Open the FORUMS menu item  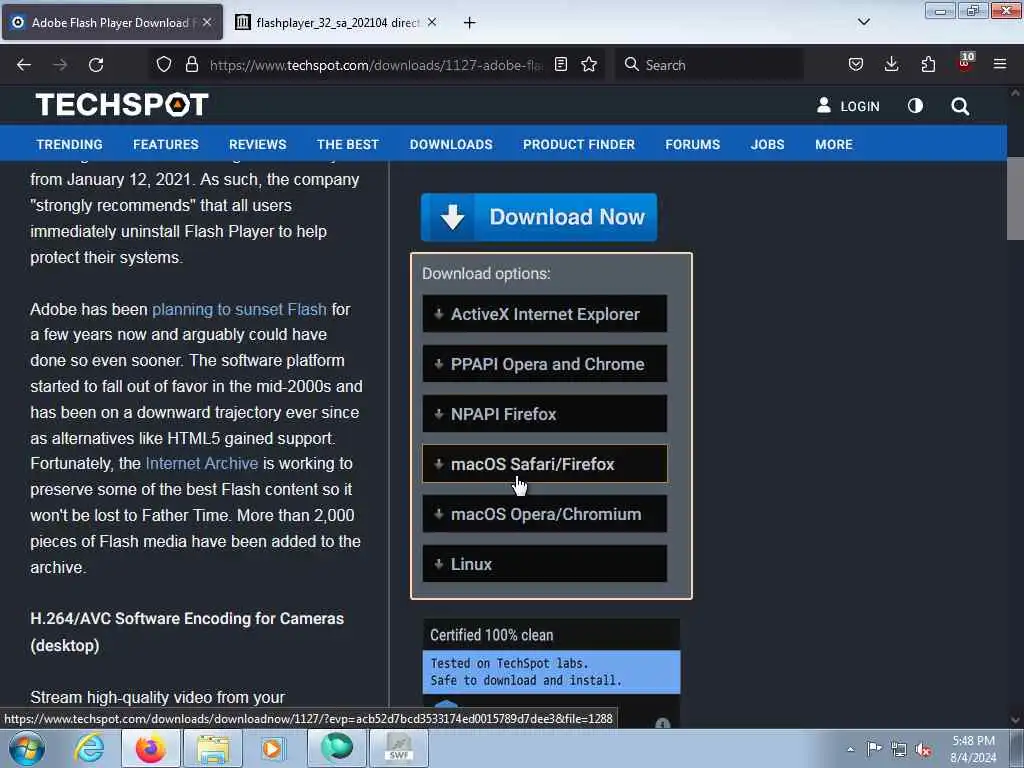coord(692,144)
